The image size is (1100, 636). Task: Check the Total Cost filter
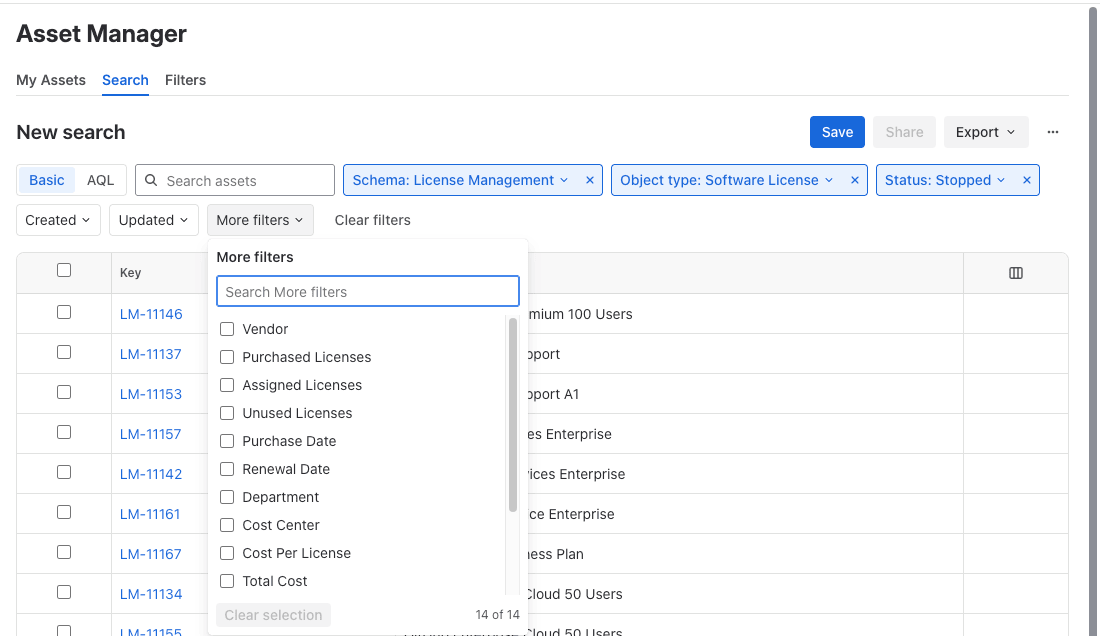coord(227,581)
